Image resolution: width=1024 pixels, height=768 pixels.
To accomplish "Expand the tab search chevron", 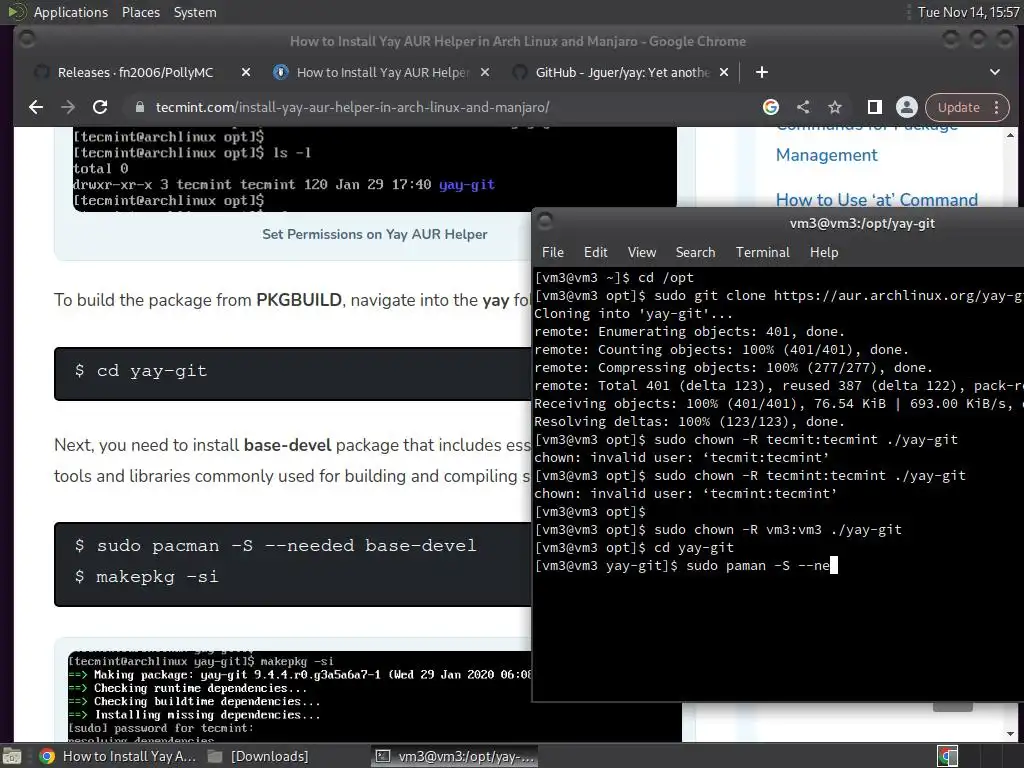I will click(x=995, y=72).
